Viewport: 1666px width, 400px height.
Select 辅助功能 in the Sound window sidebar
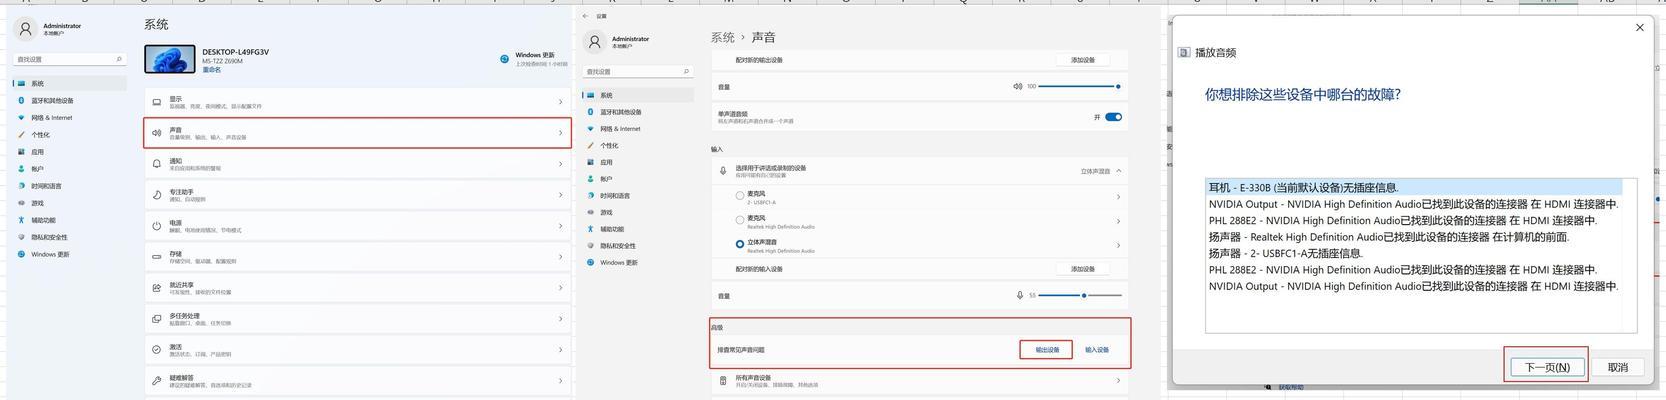tap(612, 229)
